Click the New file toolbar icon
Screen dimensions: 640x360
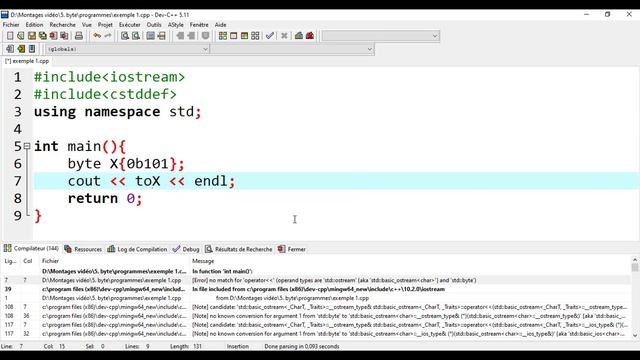coord(10,36)
